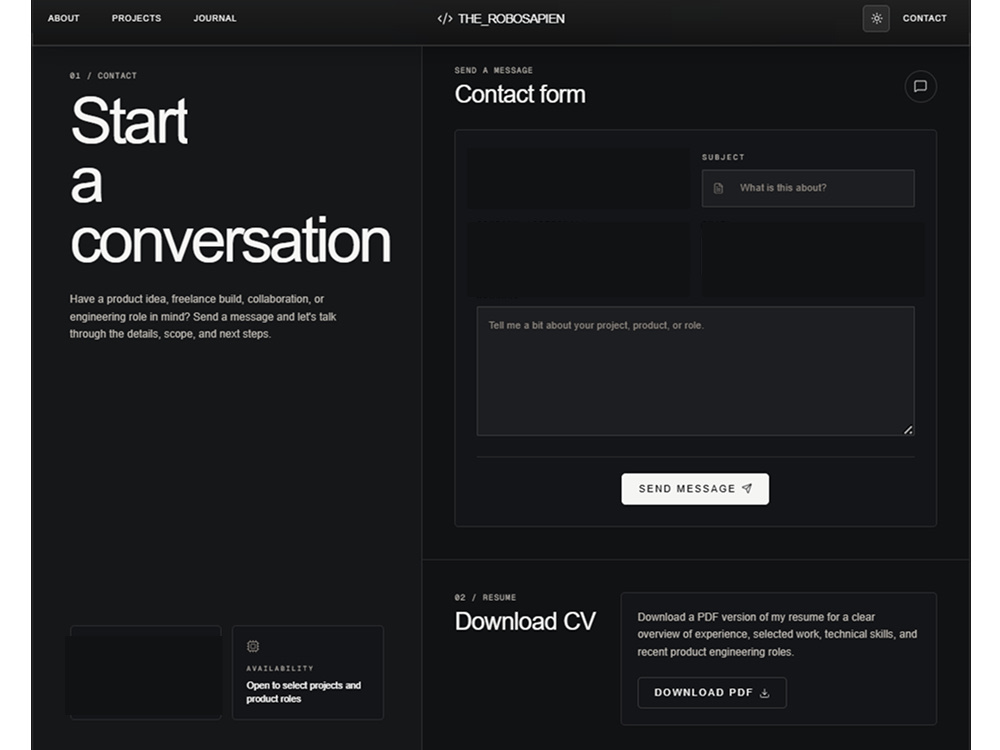
Task: Focus the message textarea about your project
Action: [x=696, y=371]
